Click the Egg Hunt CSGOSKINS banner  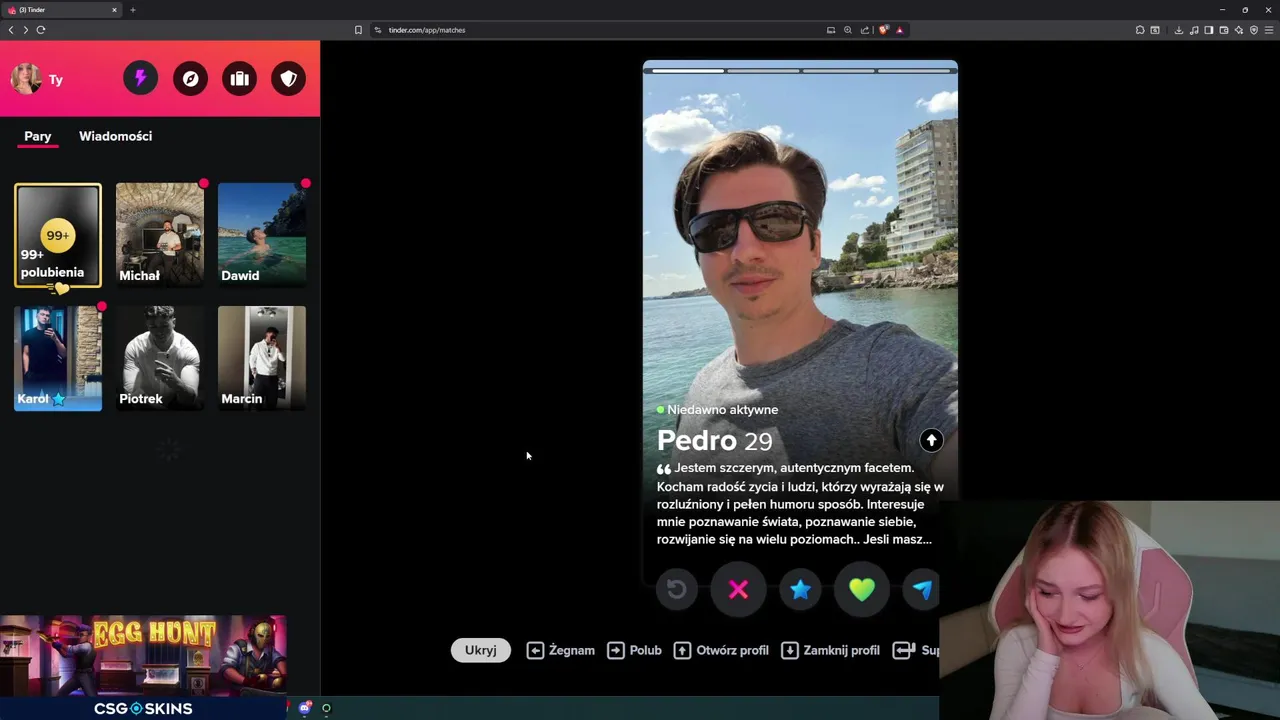pos(143,667)
